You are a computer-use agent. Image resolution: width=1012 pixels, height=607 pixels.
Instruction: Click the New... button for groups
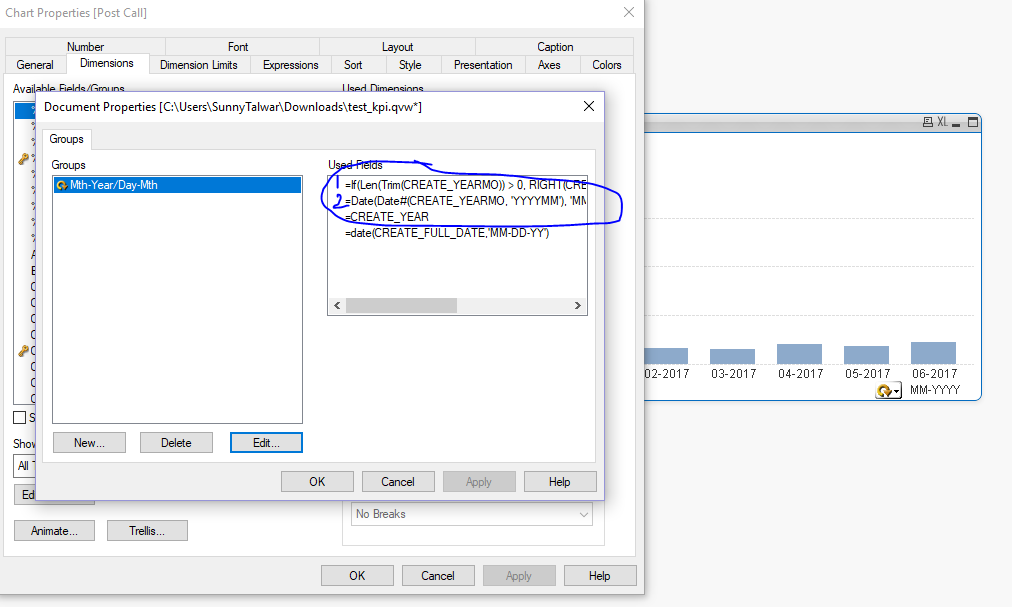89,443
